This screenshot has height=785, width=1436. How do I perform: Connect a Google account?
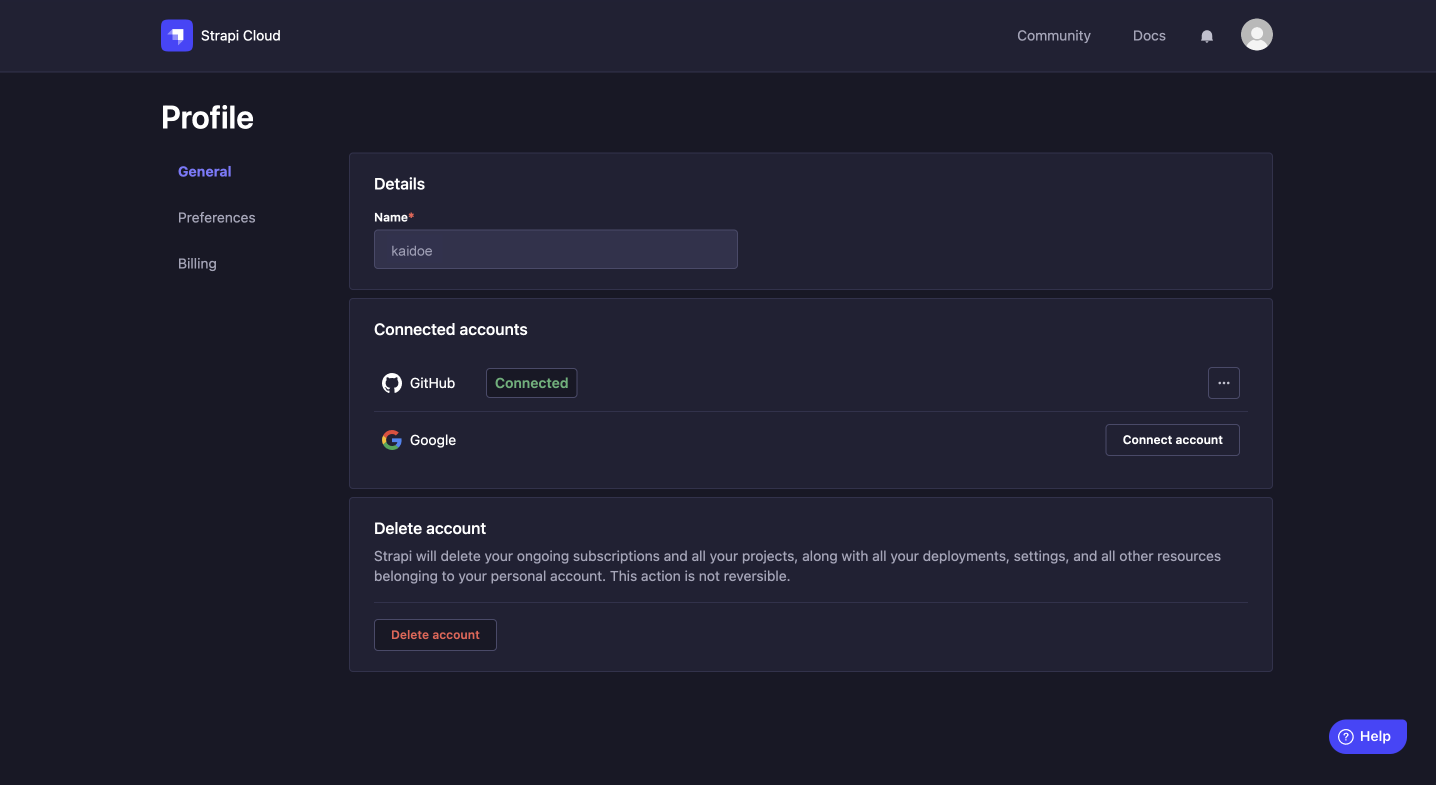click(x=1171, y=439)
